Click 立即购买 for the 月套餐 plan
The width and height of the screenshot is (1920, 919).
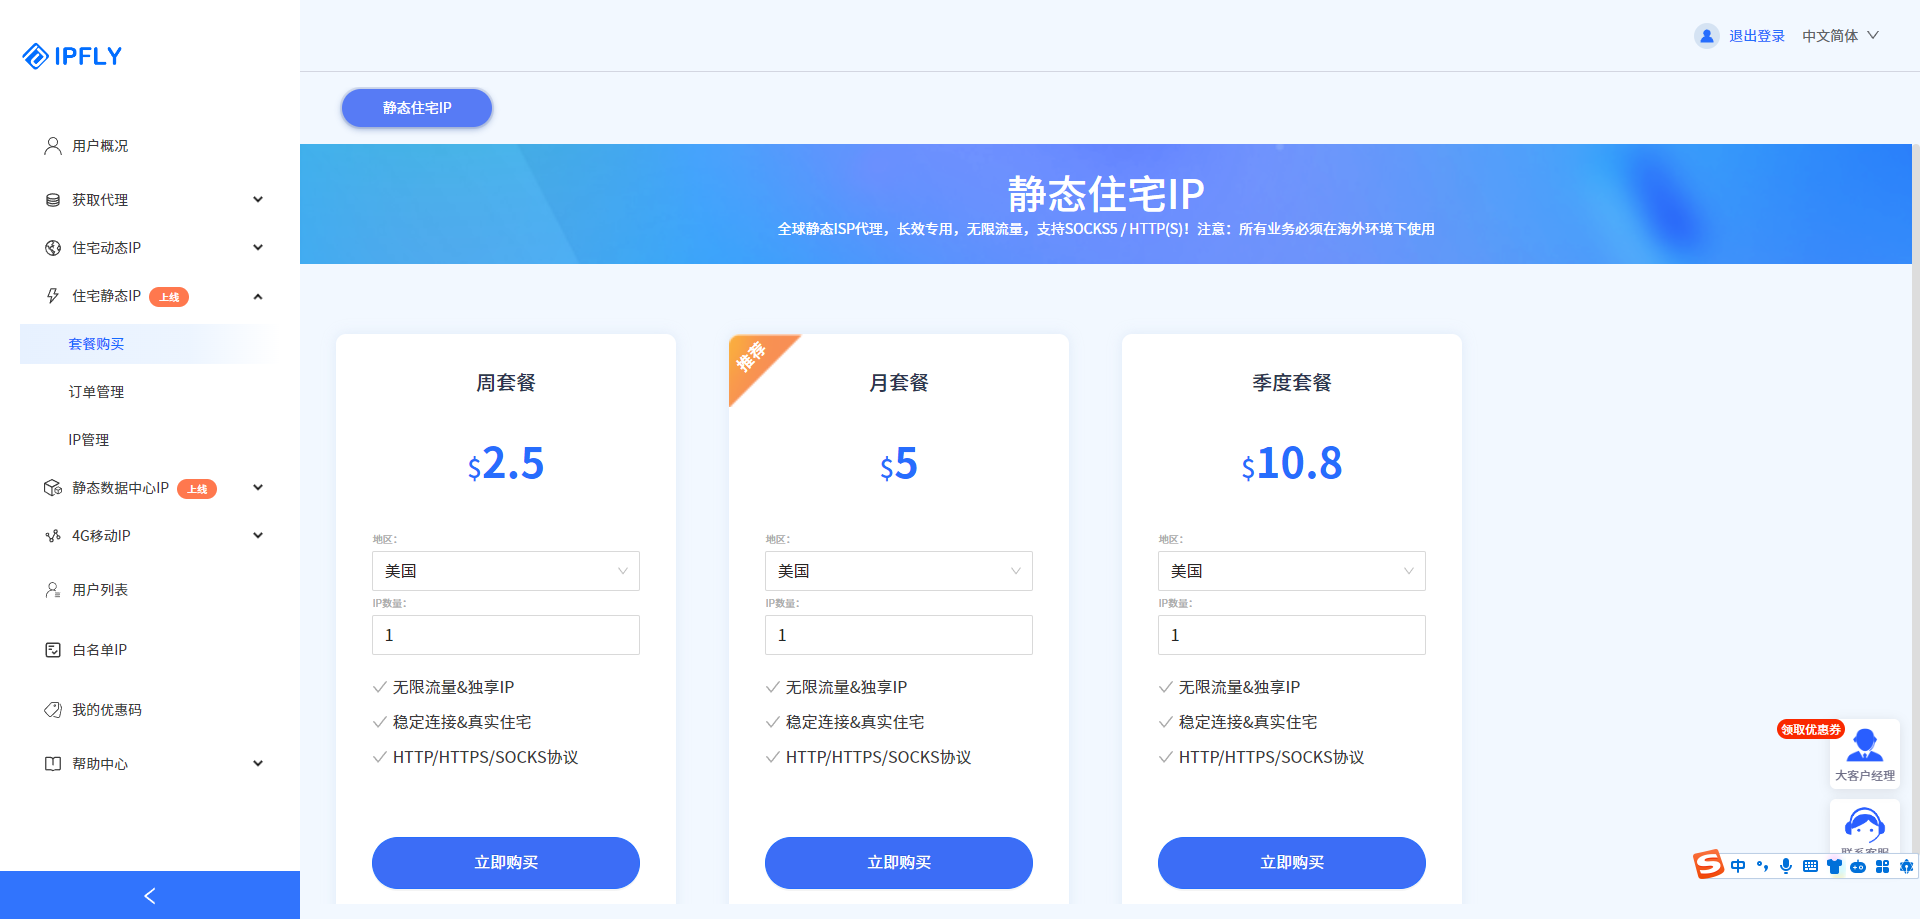click(898, 862)
